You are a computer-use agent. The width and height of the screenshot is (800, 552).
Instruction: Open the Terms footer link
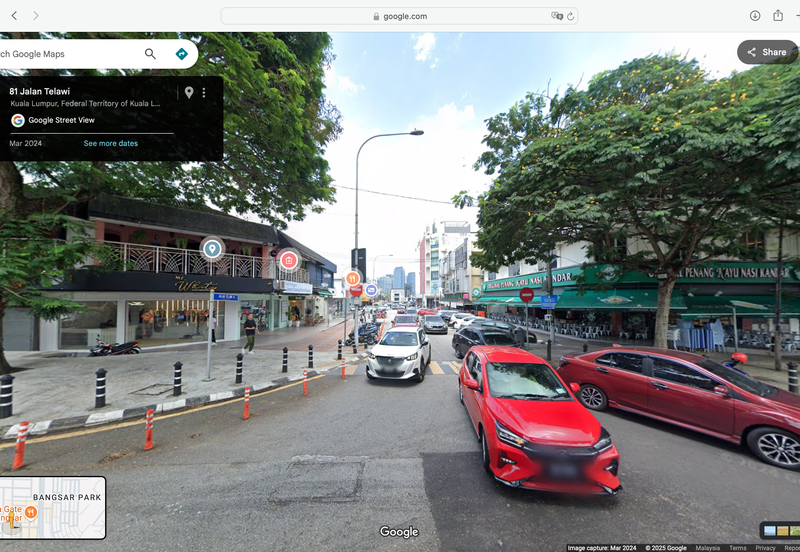(x=738, y=548)
